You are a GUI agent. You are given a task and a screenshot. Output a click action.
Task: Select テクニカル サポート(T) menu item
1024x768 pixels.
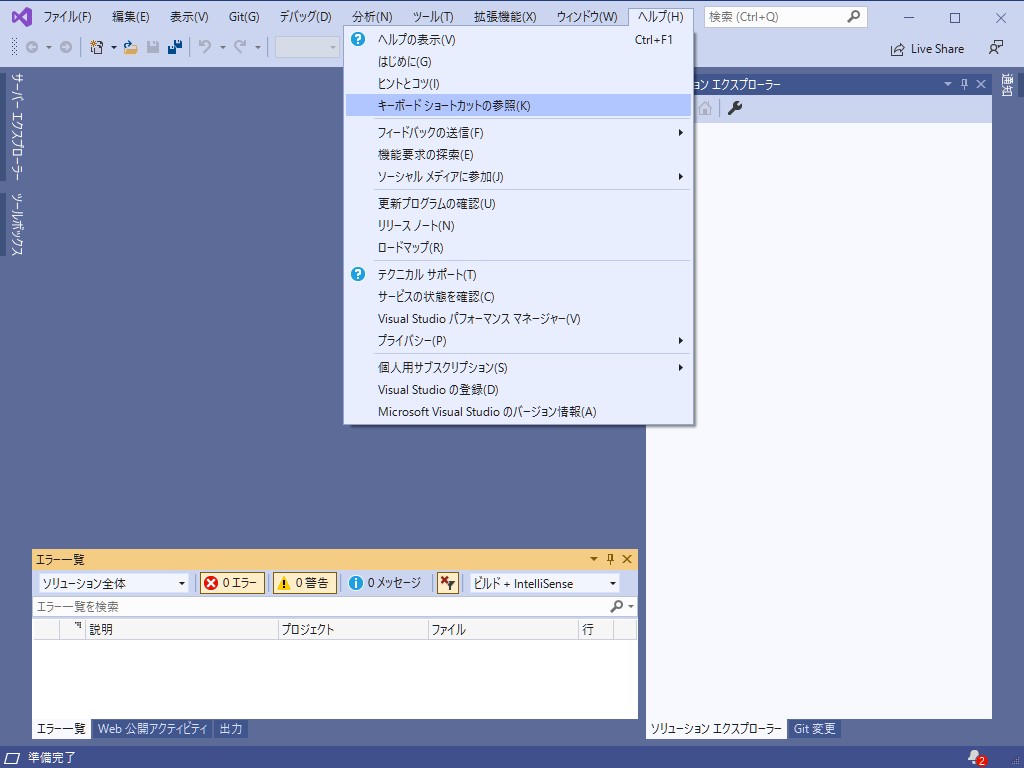click(518, 275)
